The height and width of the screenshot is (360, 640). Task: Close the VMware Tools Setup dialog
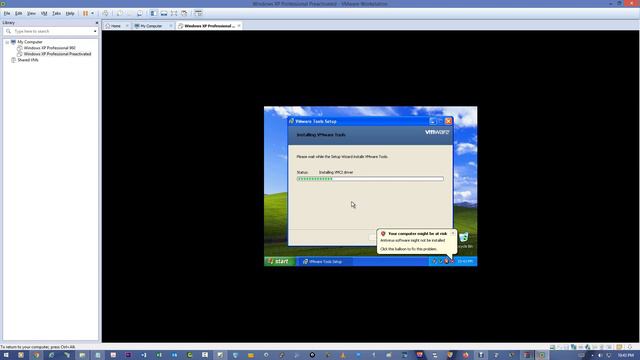tap(448, 121)
